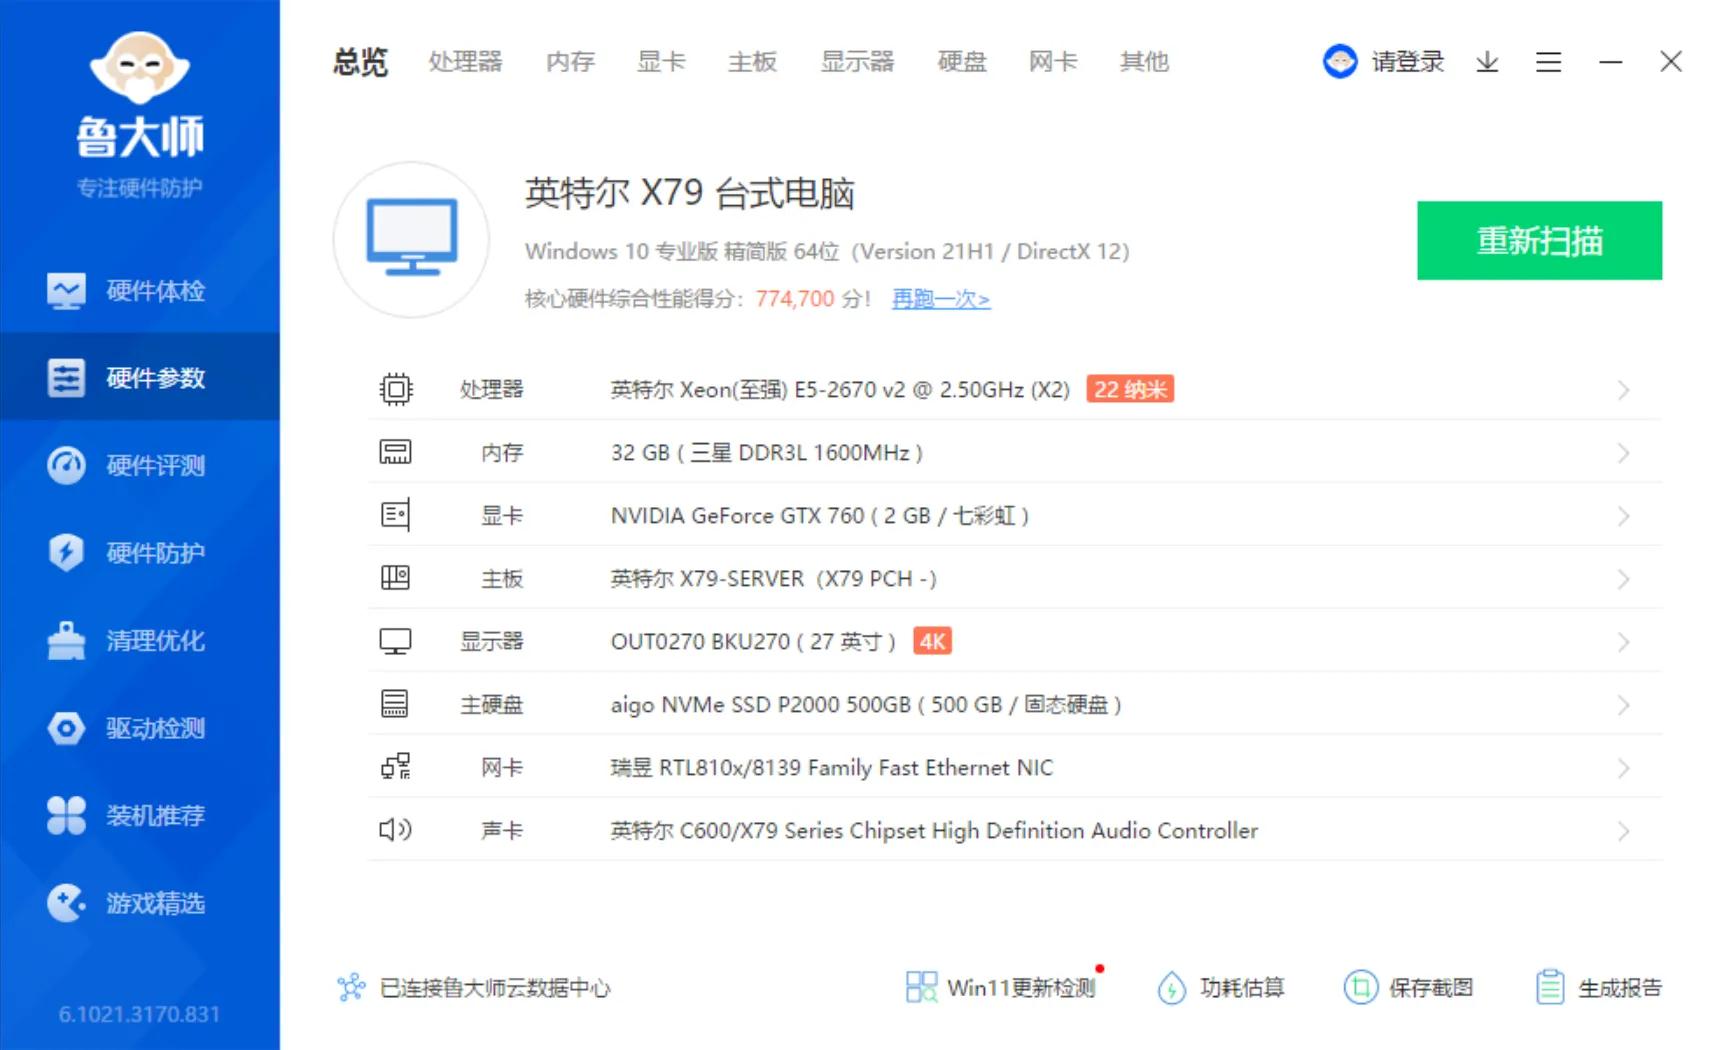Image resolution: width=1715 pixels, height=1050 pixels.
Task: Open the download icon near 请登录
Action: point(1488,62)
